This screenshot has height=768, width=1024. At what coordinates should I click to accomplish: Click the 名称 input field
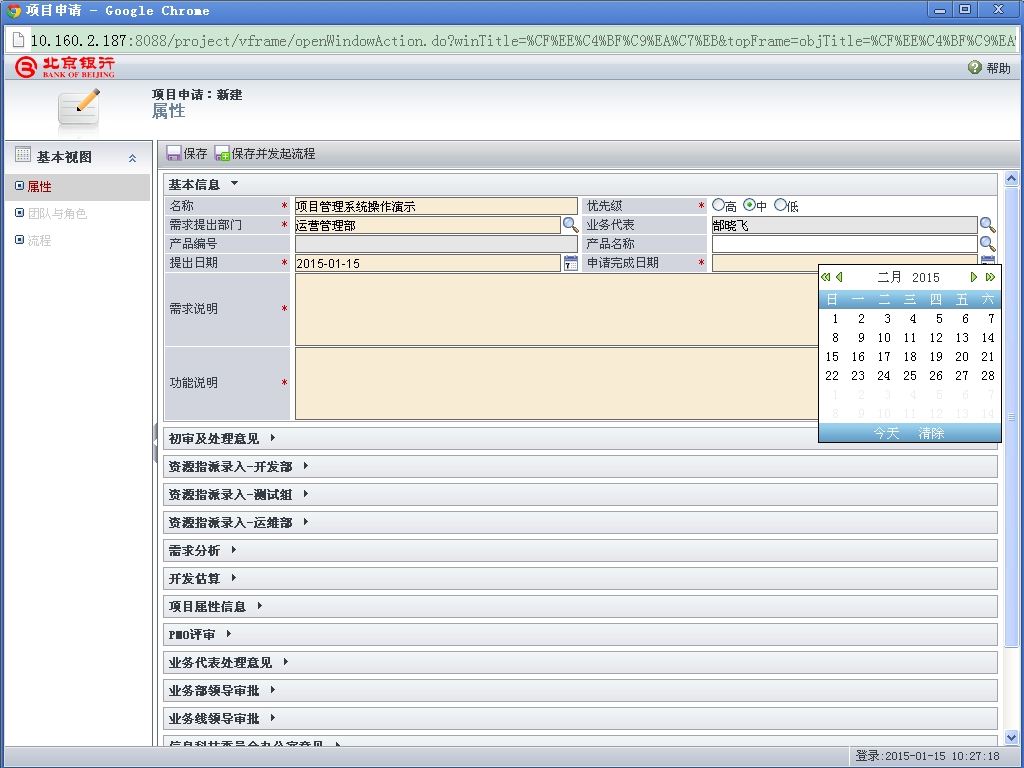click(x=436, y=206)
